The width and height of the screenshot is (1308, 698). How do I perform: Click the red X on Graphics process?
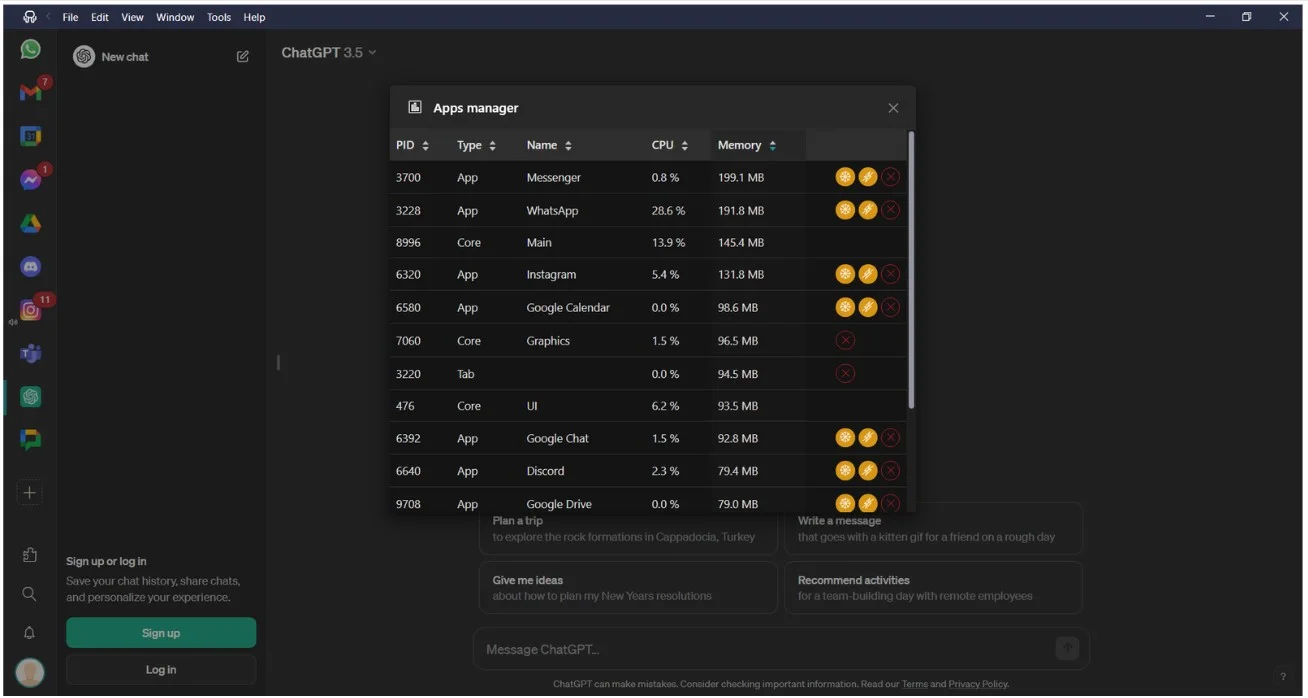[845, 341]
